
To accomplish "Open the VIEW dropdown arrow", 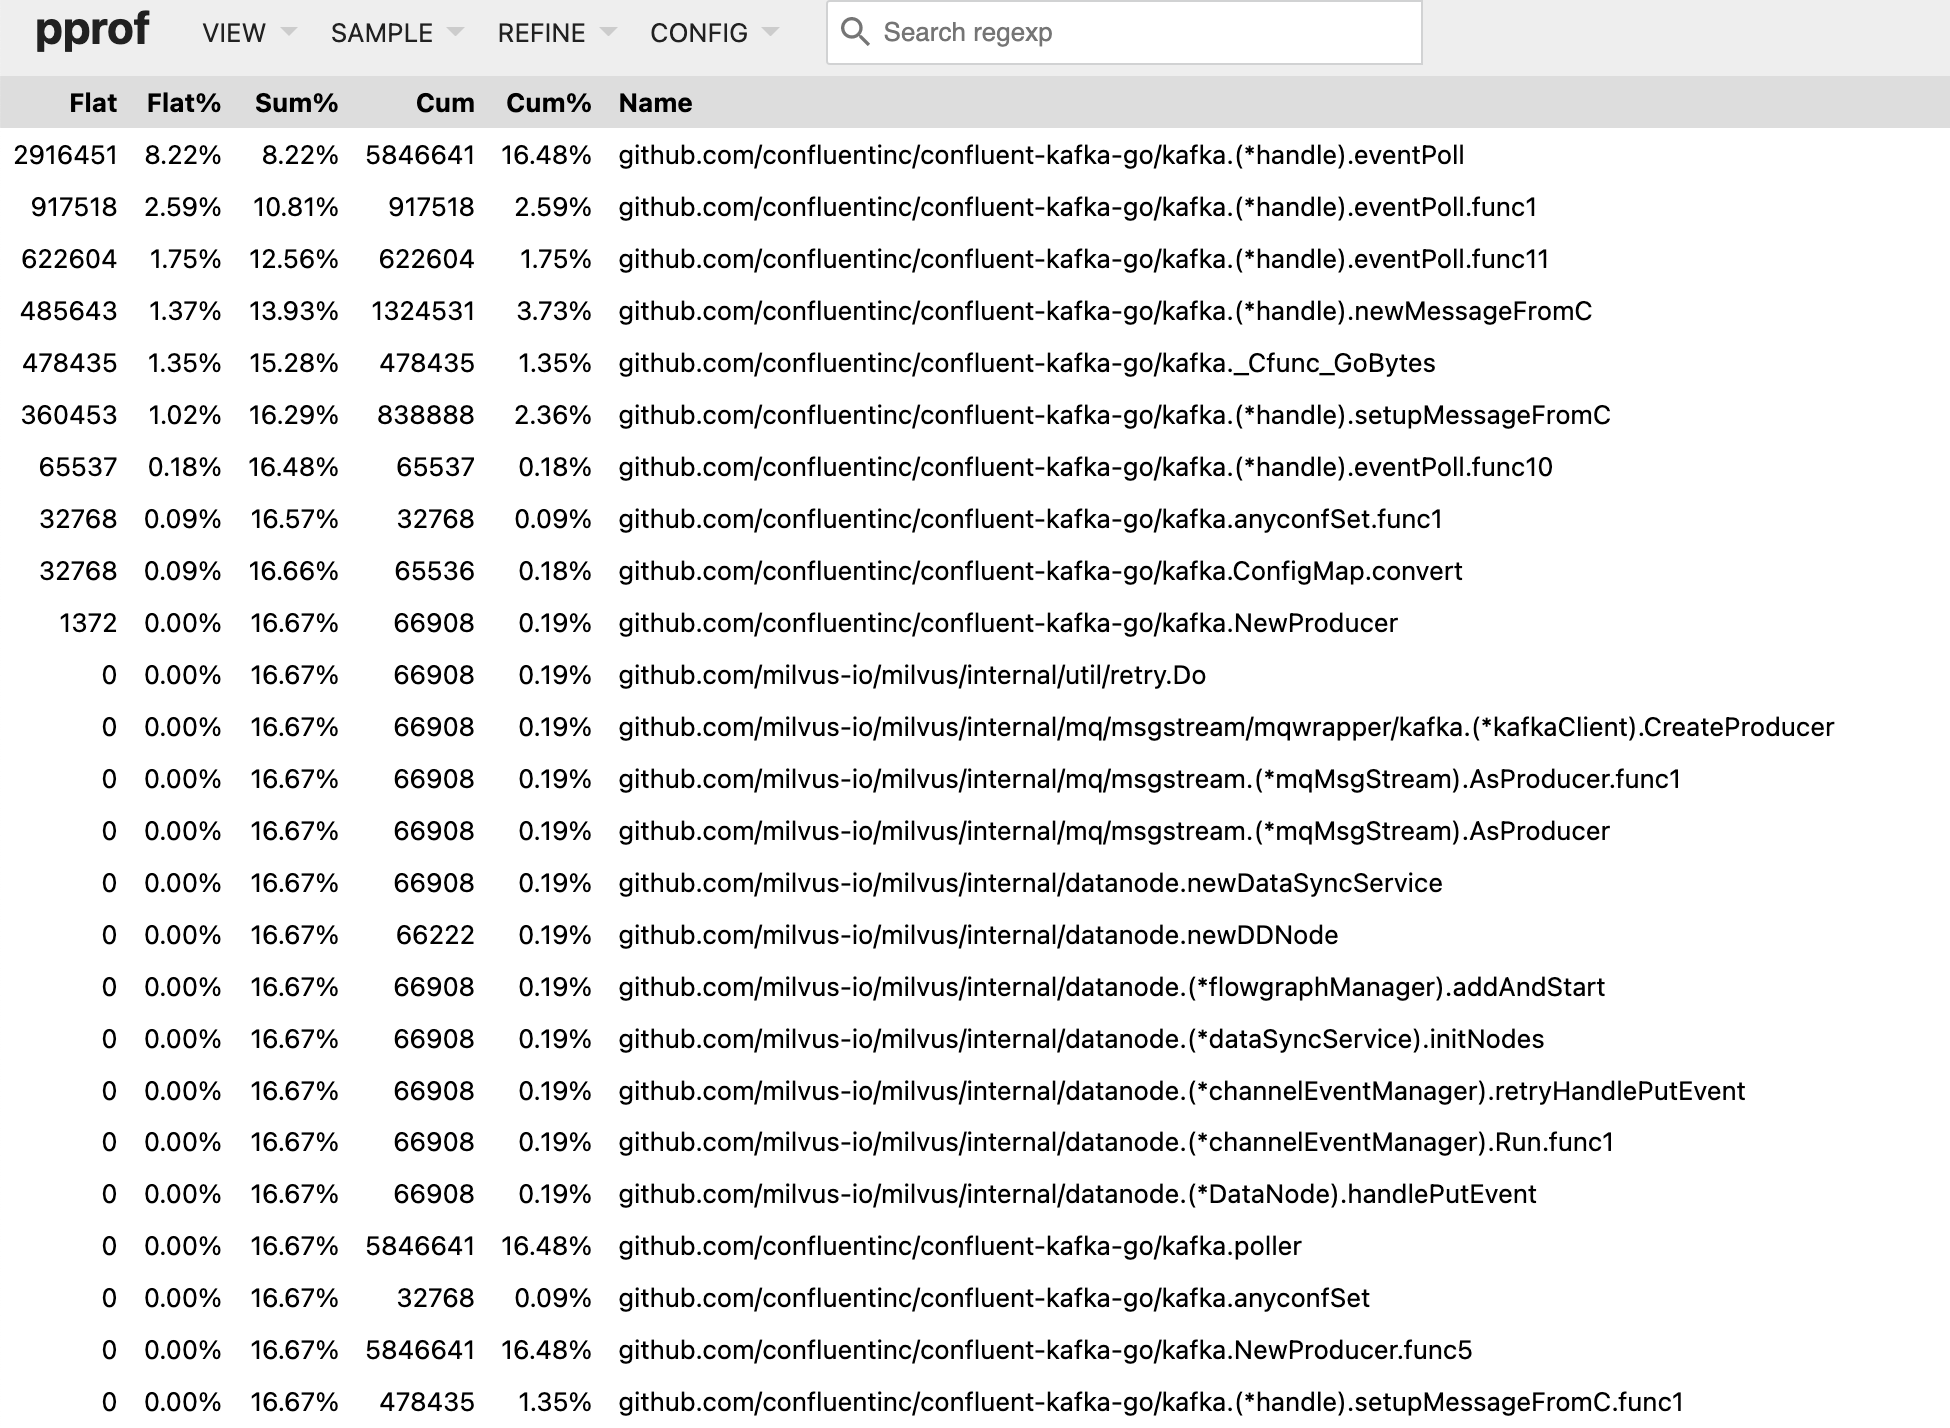I will click(288, 32).
